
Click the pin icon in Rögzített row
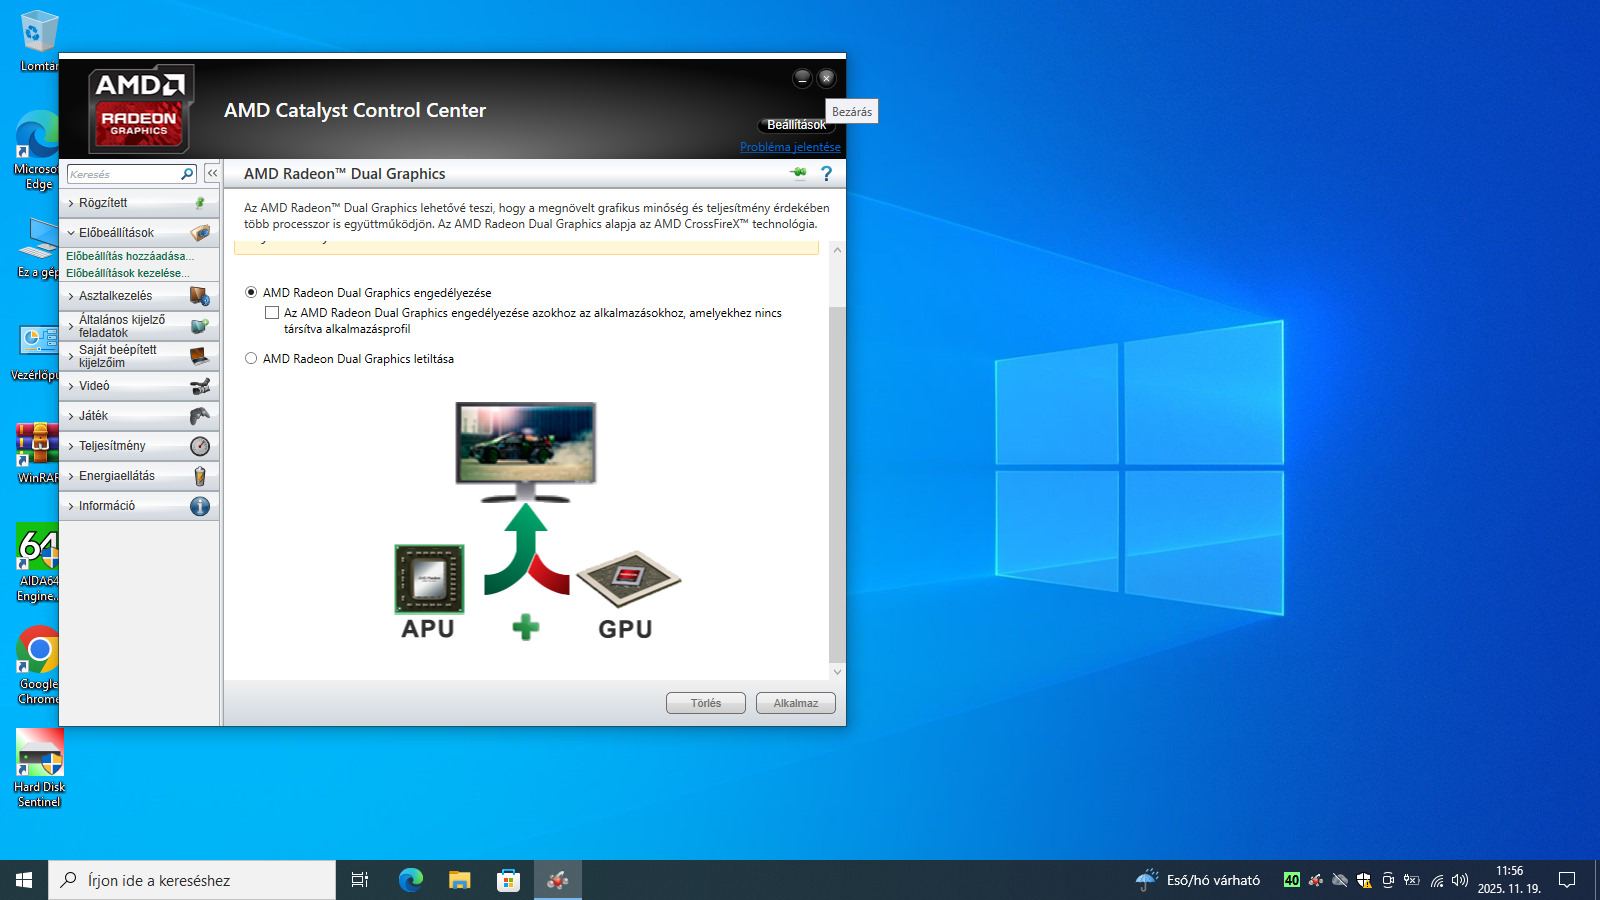click(x=200, y=203)
